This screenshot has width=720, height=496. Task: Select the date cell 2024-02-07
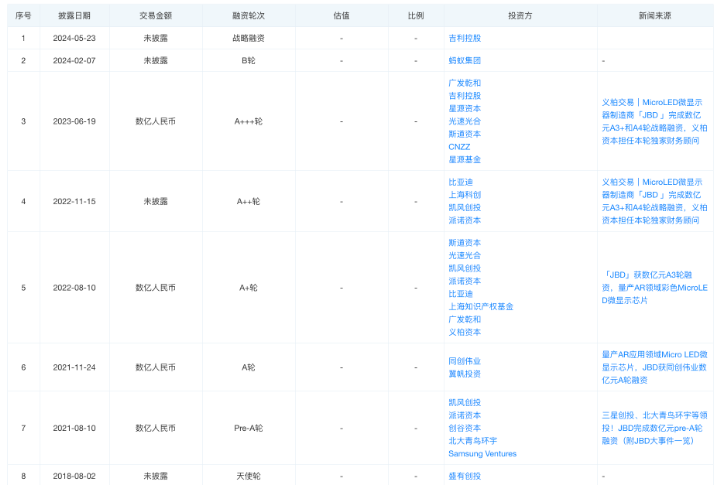pos(74,61)
